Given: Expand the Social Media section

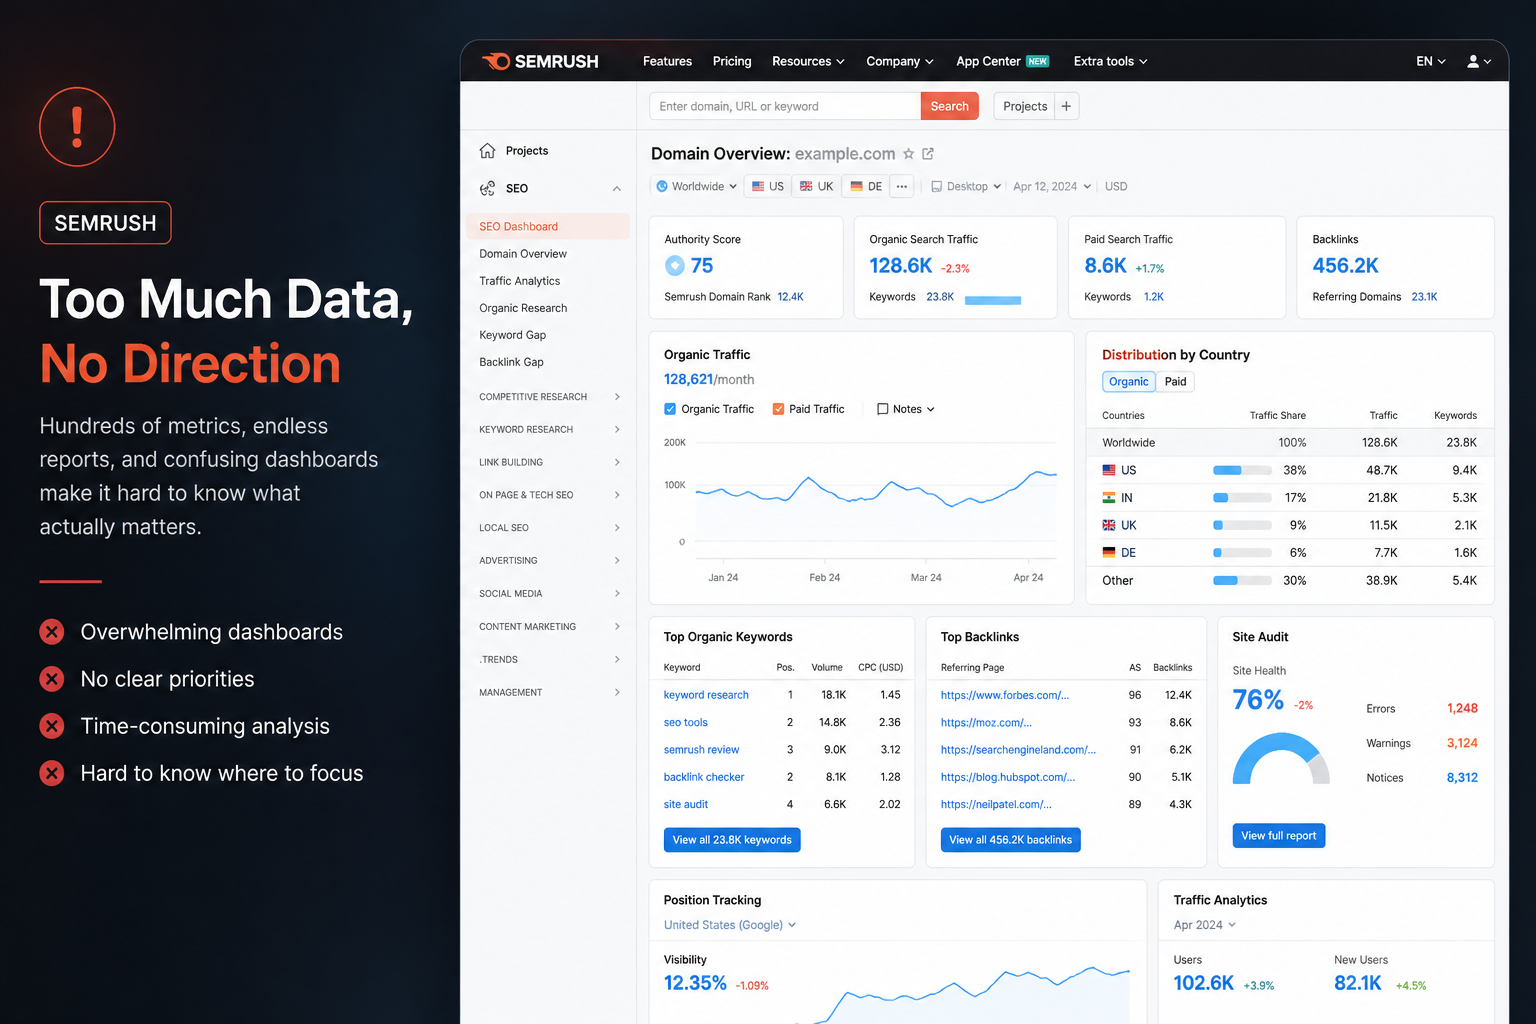Looking at the screenshot, I should 549,594.
